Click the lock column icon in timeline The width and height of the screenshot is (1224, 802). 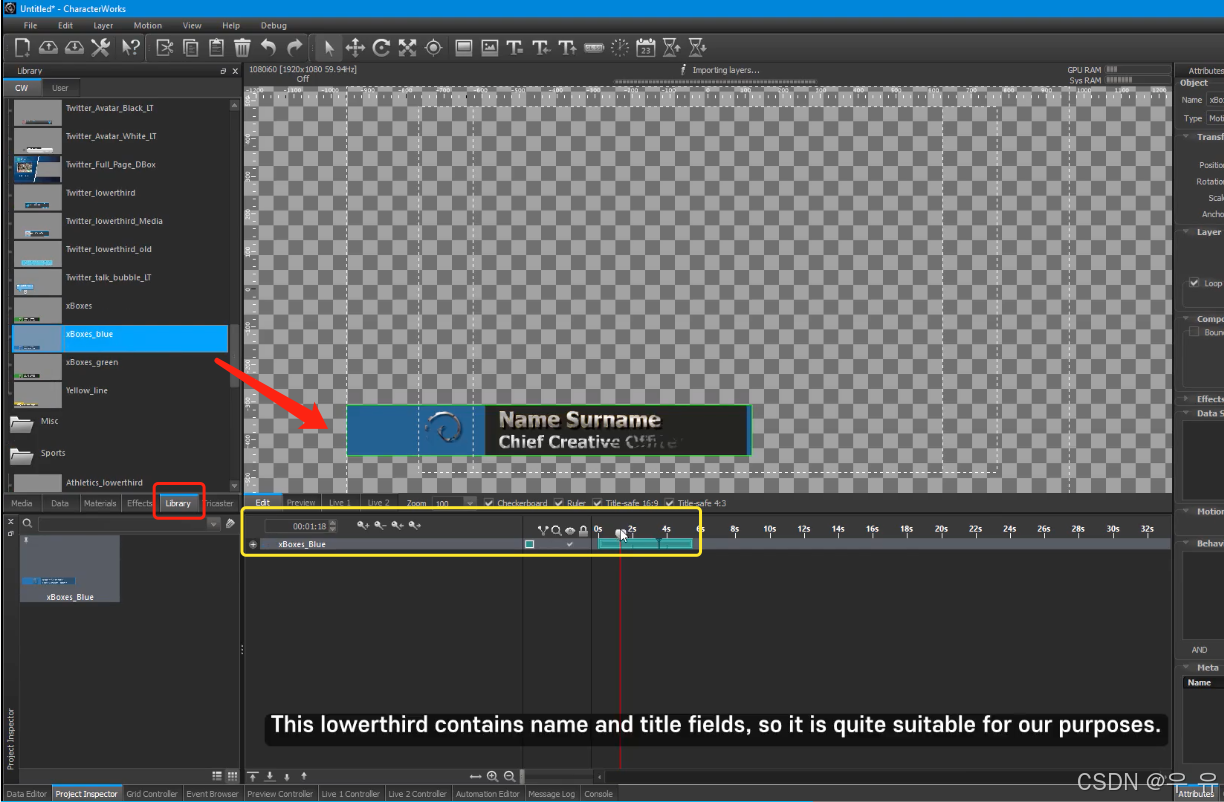pyautogui.click(x=583, y=530)
